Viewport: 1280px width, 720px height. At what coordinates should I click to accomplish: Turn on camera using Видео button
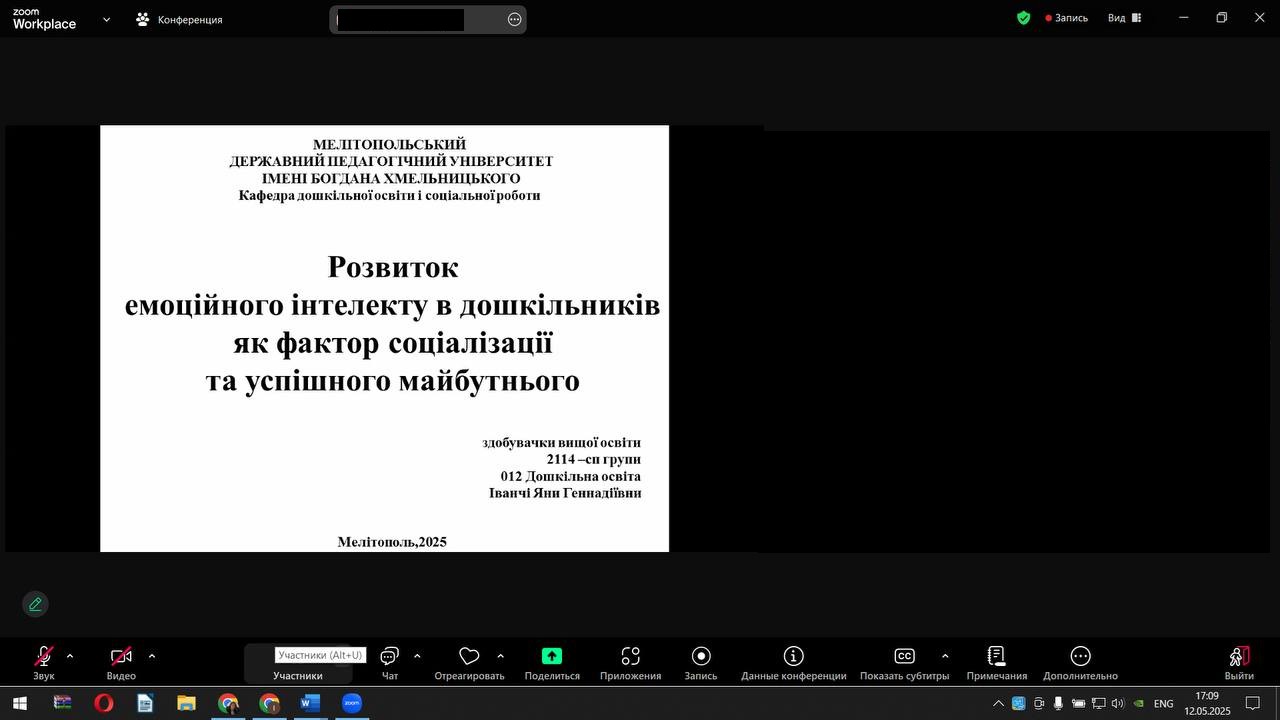(x=121, y=663)
